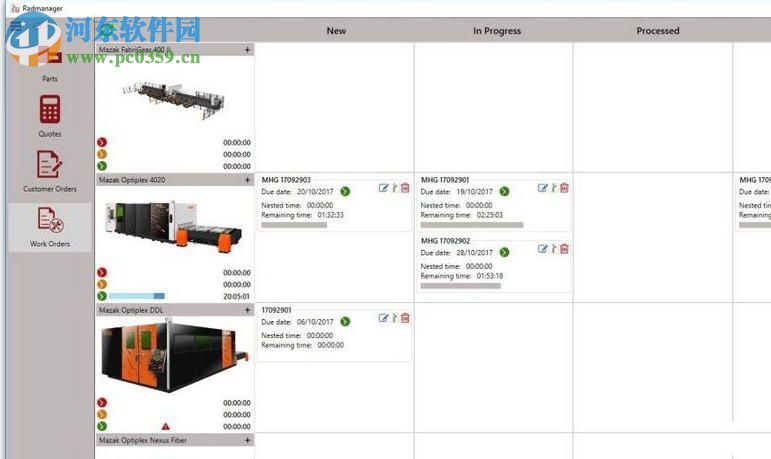Click red warning triangle under Optiplex DDL

pos(166,427)
